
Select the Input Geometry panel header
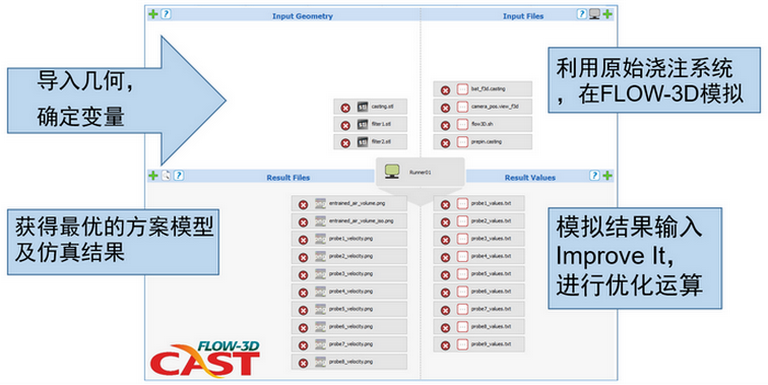click(x=302, y=16)
